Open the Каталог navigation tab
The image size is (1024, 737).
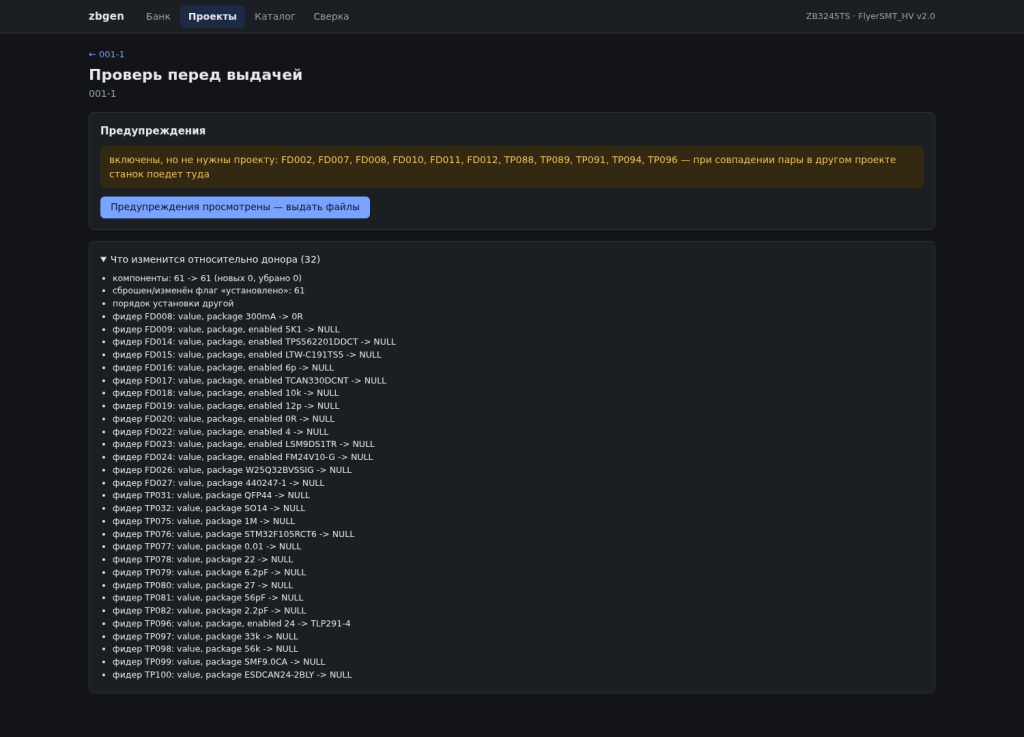click(275, 16)
